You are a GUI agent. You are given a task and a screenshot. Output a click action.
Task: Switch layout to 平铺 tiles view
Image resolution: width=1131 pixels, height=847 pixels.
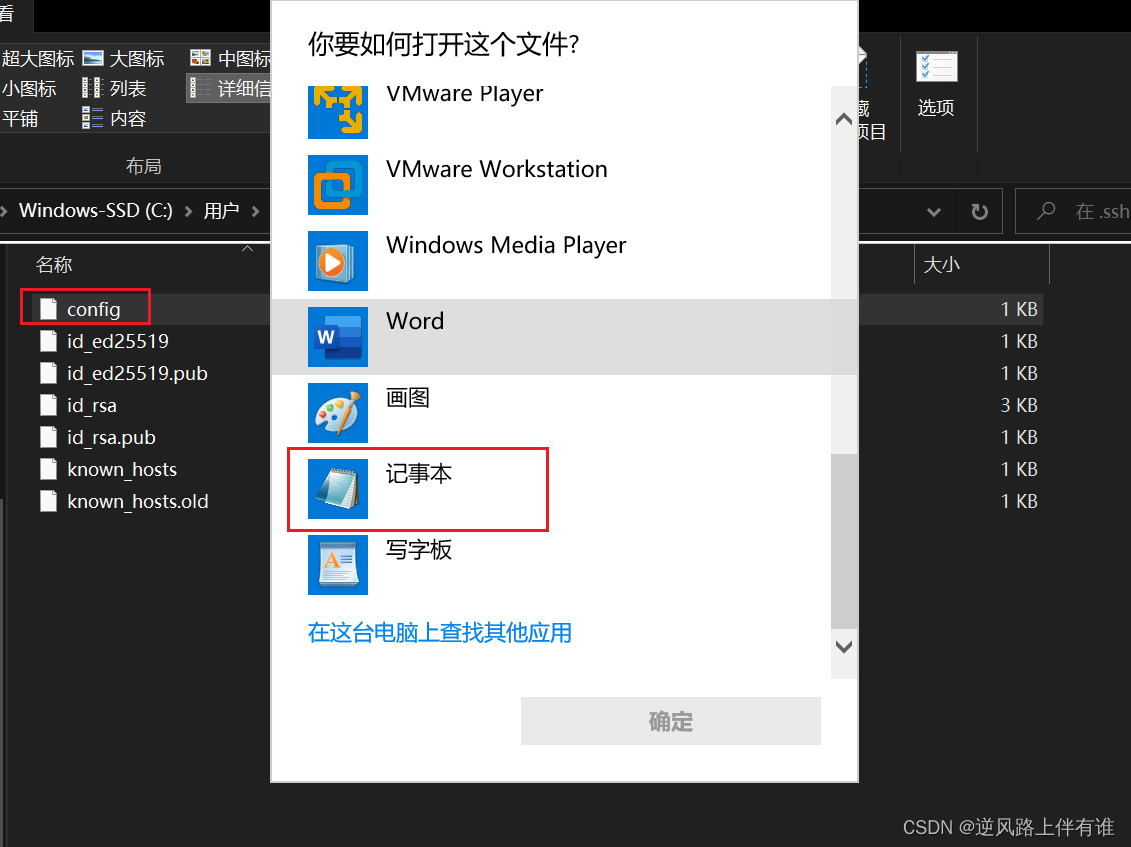click(20, 118)
